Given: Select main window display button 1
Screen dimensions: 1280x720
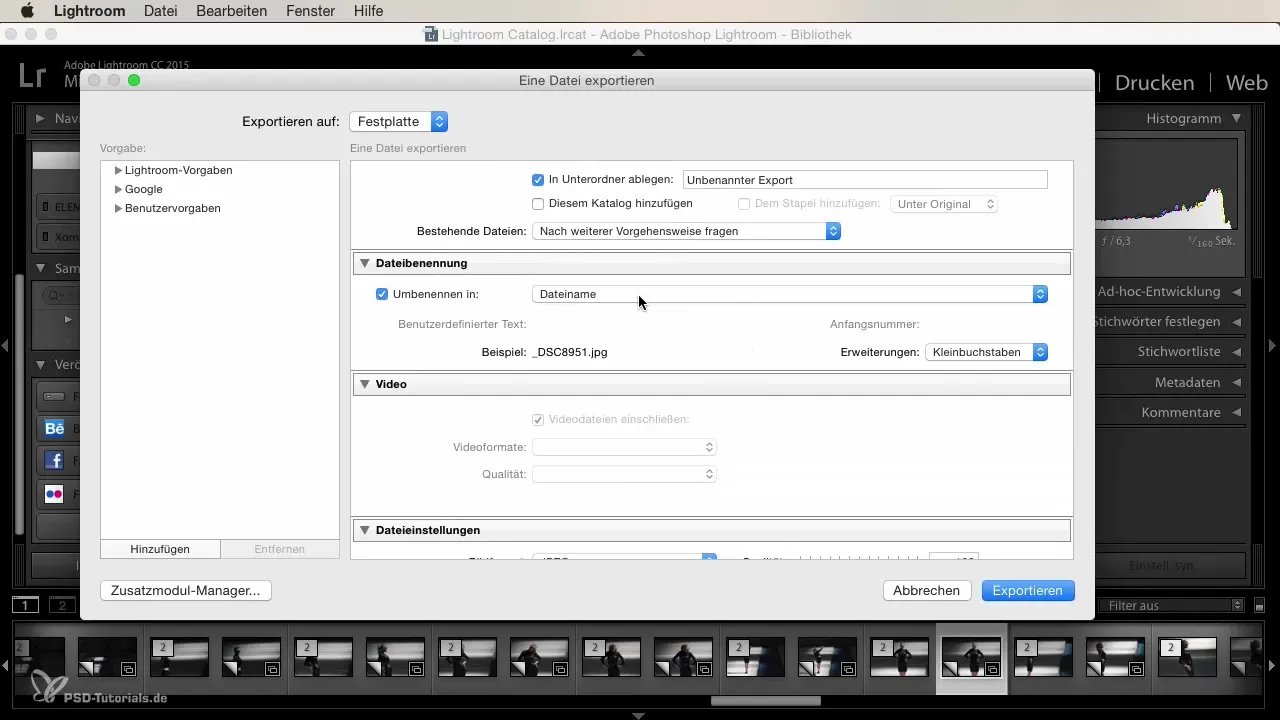Looking at the screenshot, I should coord(25,605).
